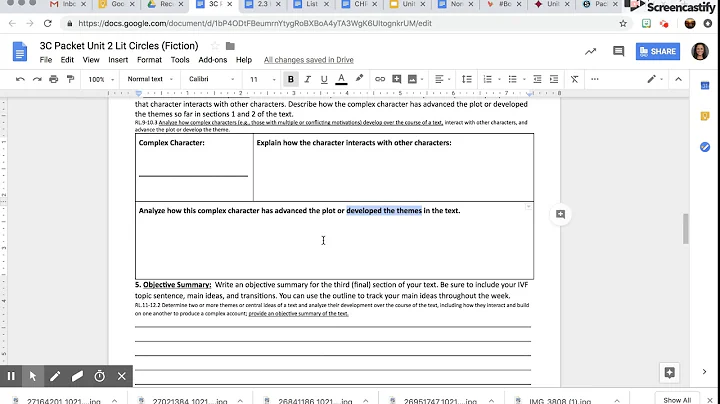Open numbered list dropdown
This screenshot has width=720, height=404.
[499, 79]
